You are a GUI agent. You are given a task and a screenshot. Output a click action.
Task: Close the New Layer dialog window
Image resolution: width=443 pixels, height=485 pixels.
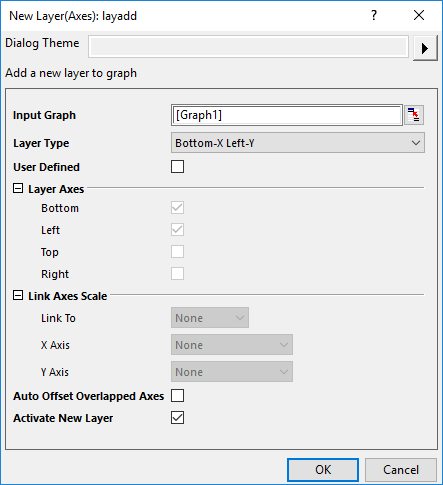point(419,15)
